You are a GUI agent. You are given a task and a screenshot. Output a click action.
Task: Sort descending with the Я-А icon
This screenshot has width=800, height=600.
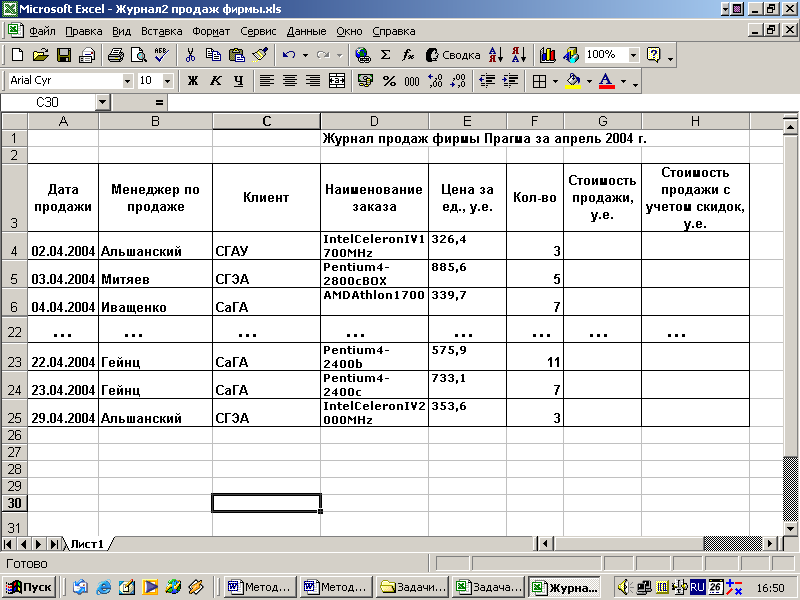[x=519, y=55]
